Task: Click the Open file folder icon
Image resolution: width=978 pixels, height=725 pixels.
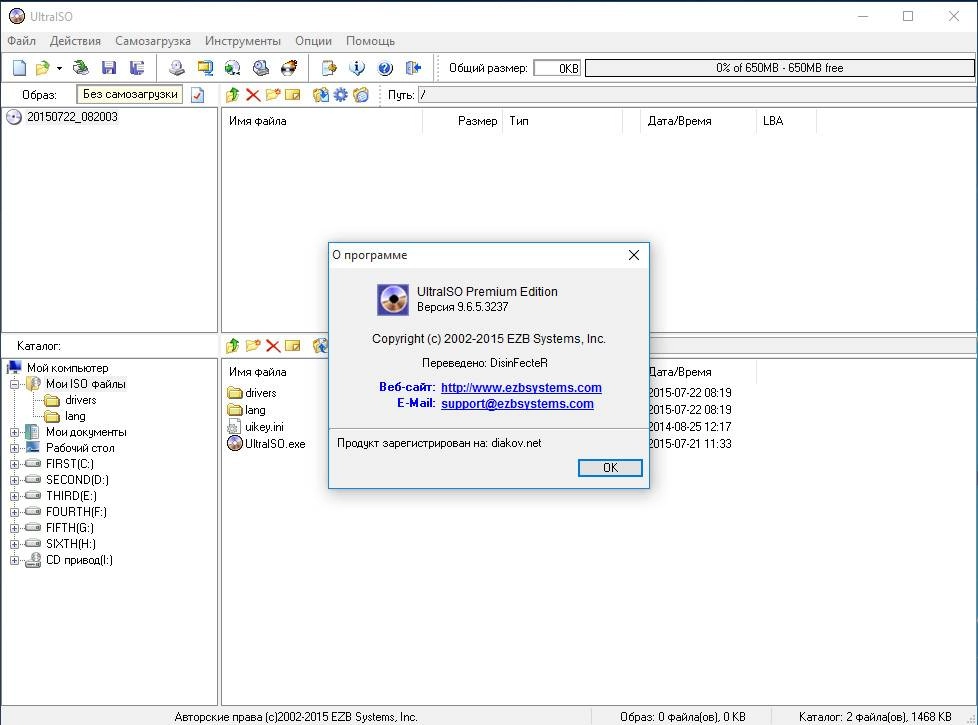Action: coord(42,67)
